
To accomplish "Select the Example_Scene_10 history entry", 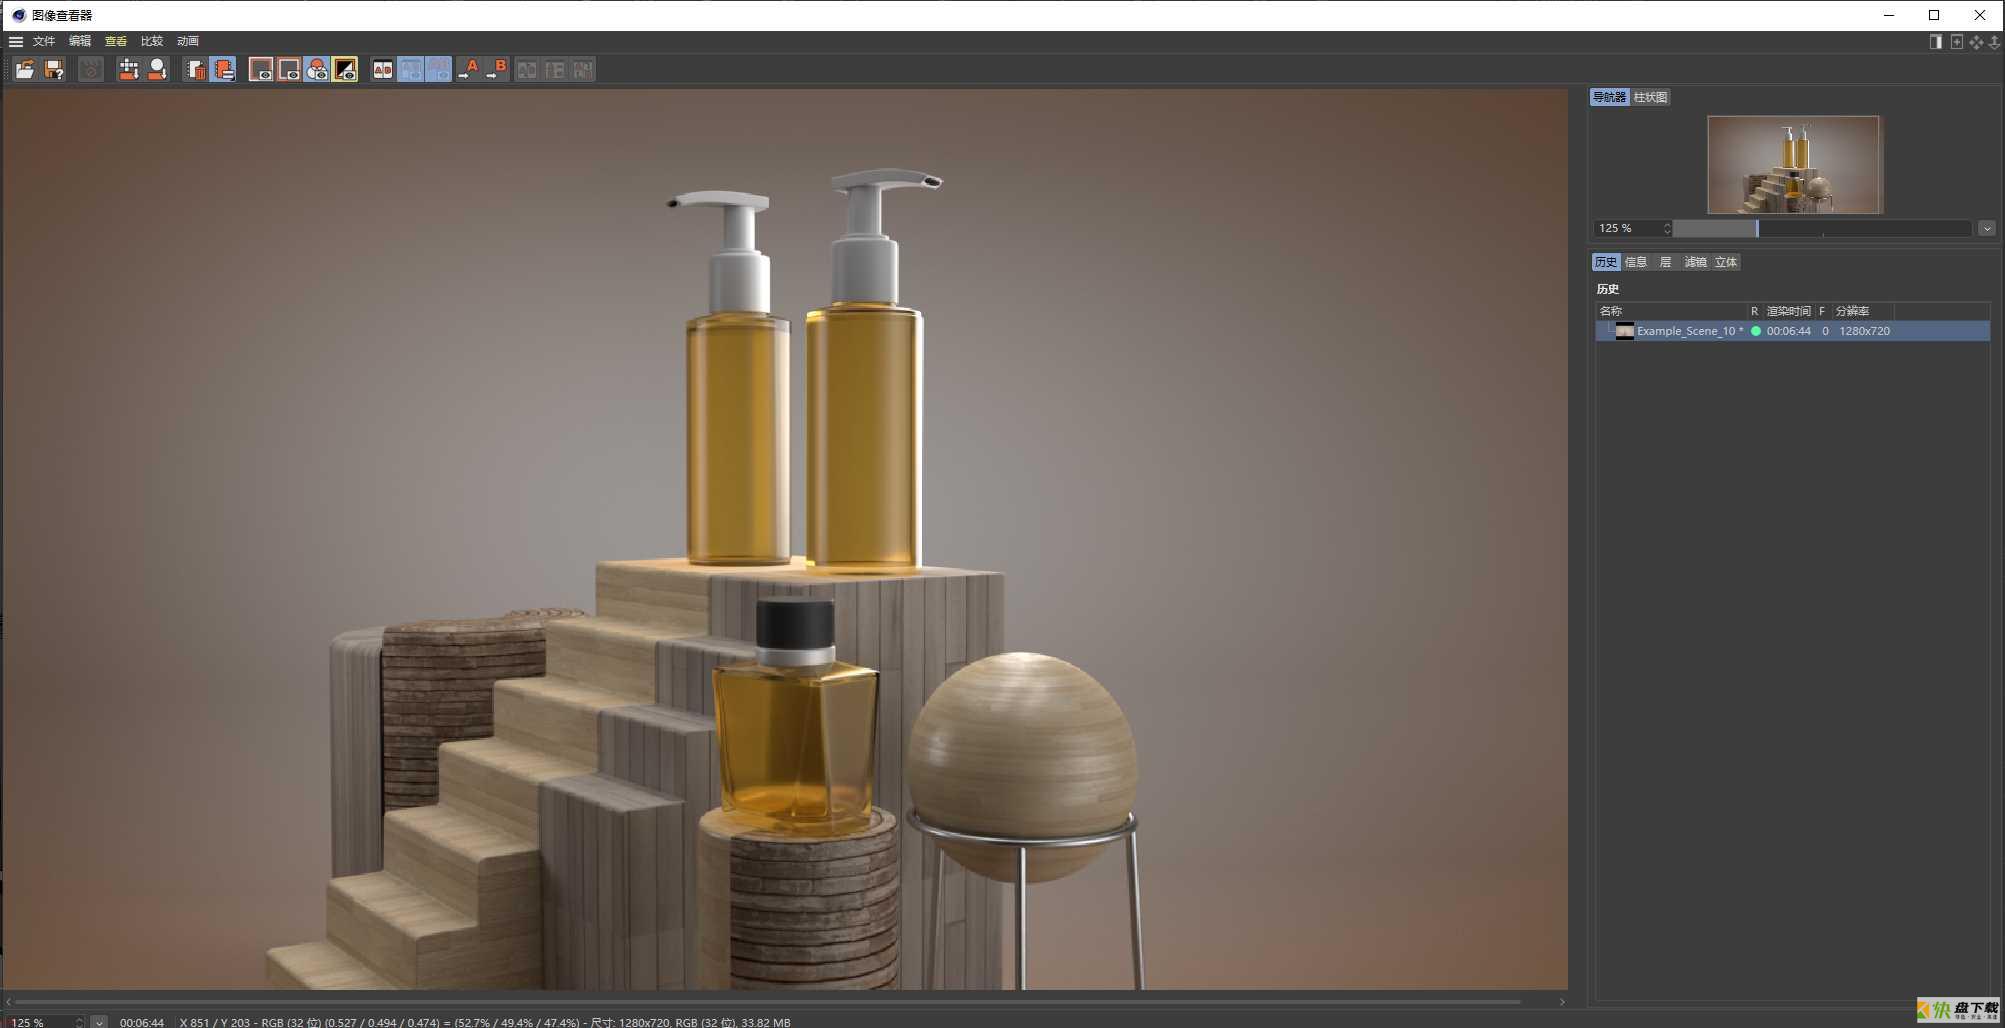I will tap(1792, 331).
